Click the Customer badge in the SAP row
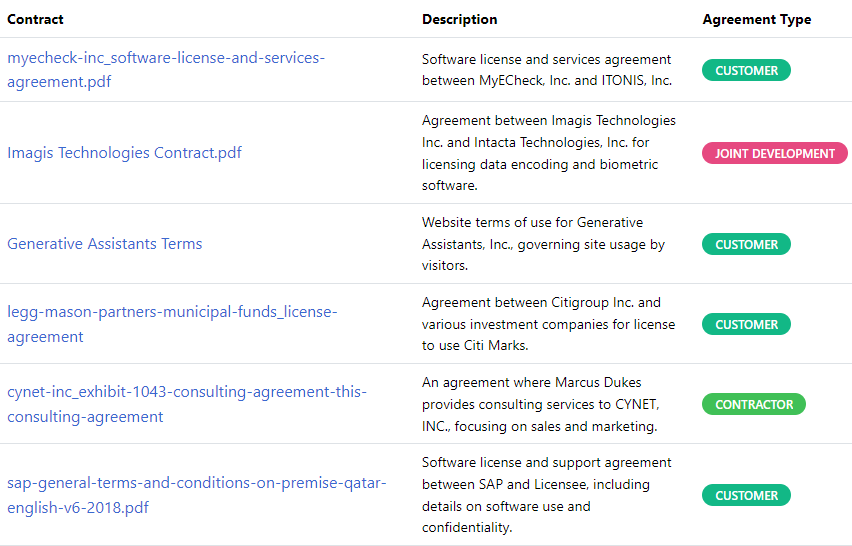 pos(746,495)
